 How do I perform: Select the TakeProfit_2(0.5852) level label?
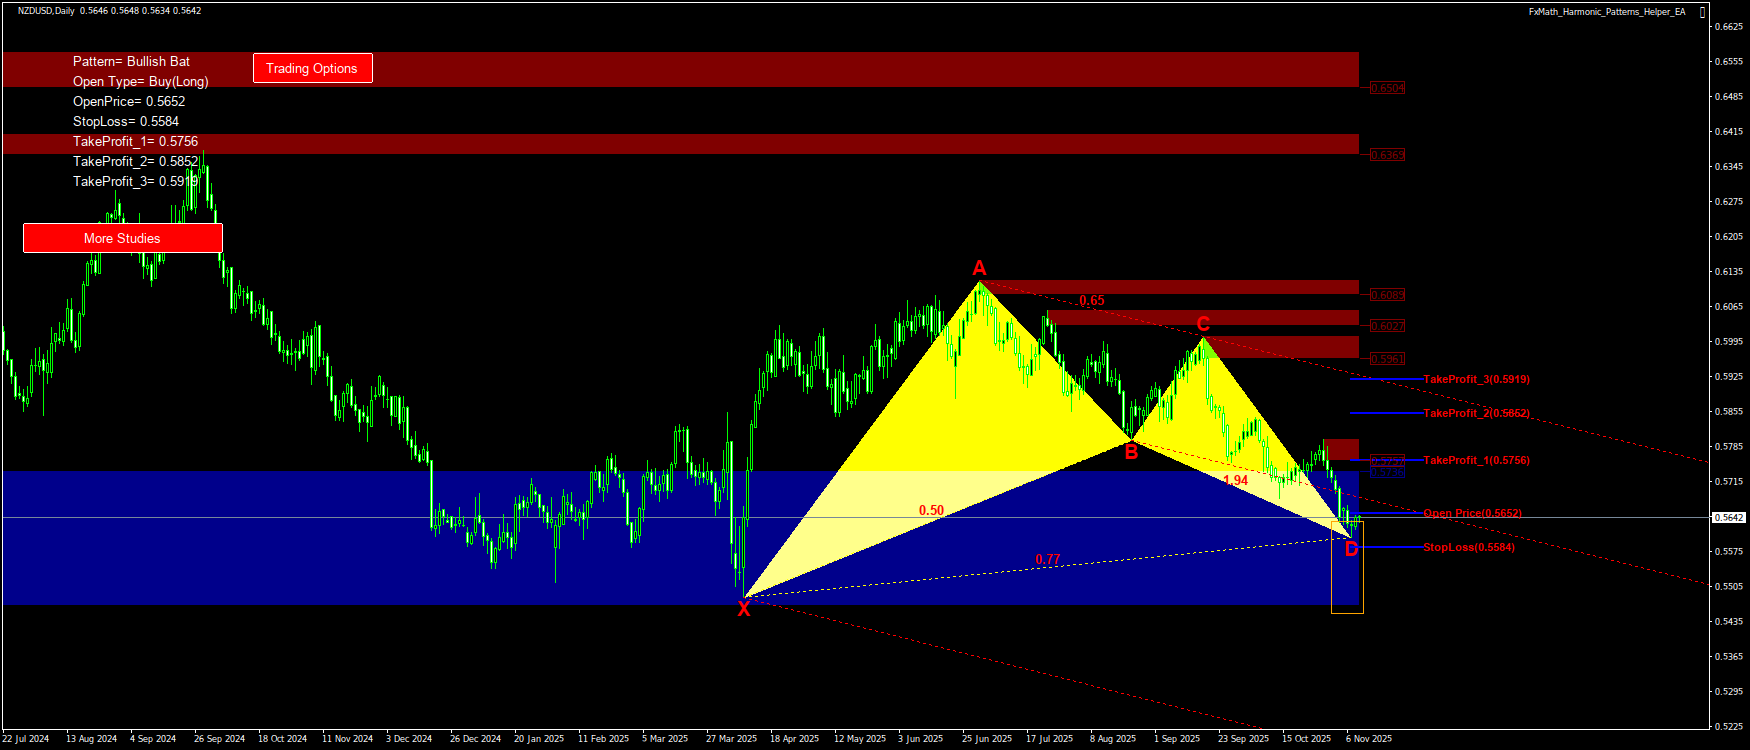(x=1476, y=413)
